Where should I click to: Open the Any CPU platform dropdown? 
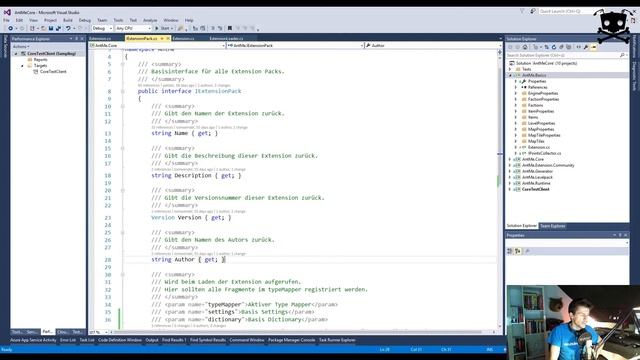coord(133,28)
